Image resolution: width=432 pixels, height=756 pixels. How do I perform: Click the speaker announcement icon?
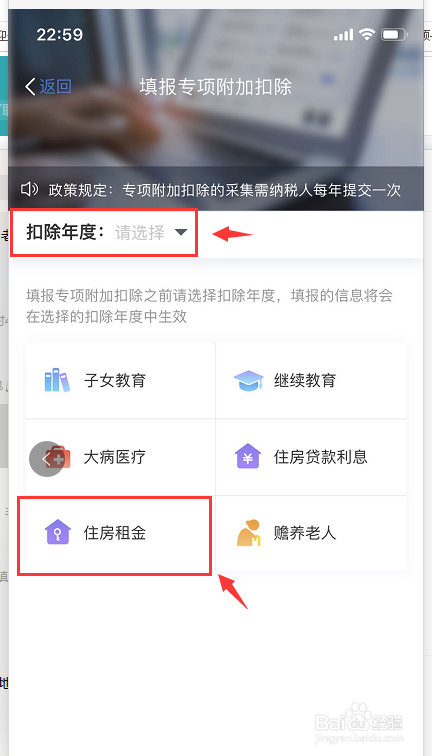(29, 189)
